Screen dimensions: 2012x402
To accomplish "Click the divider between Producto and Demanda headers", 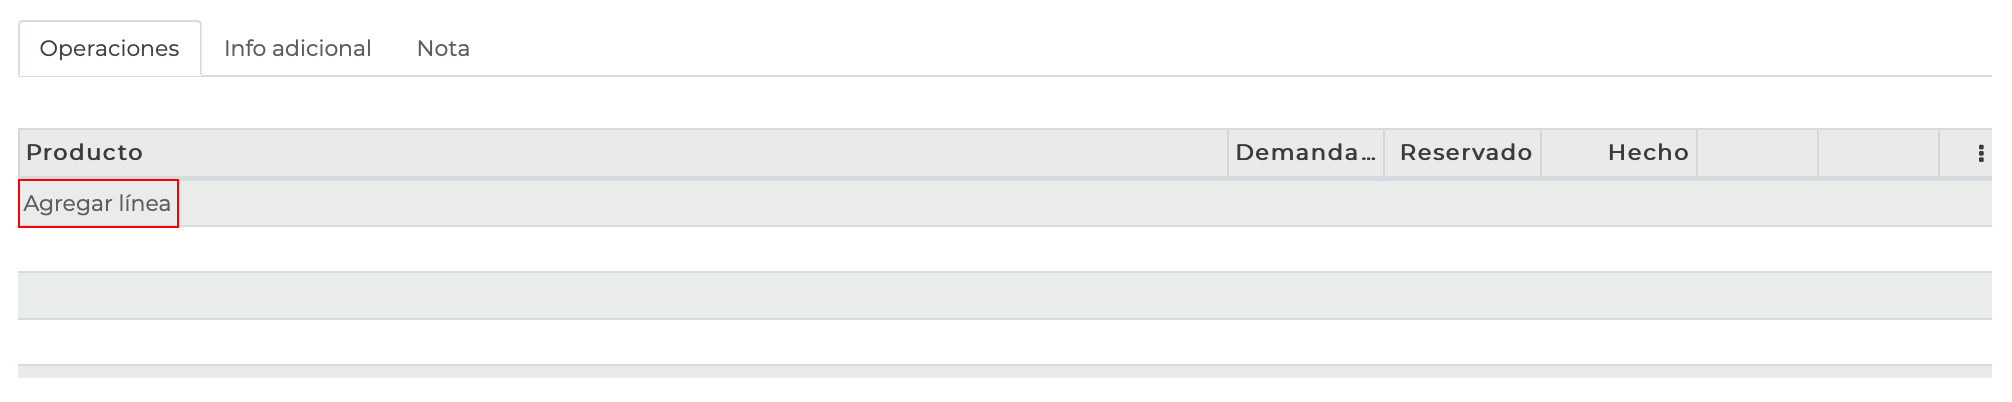I will 1228,153.
